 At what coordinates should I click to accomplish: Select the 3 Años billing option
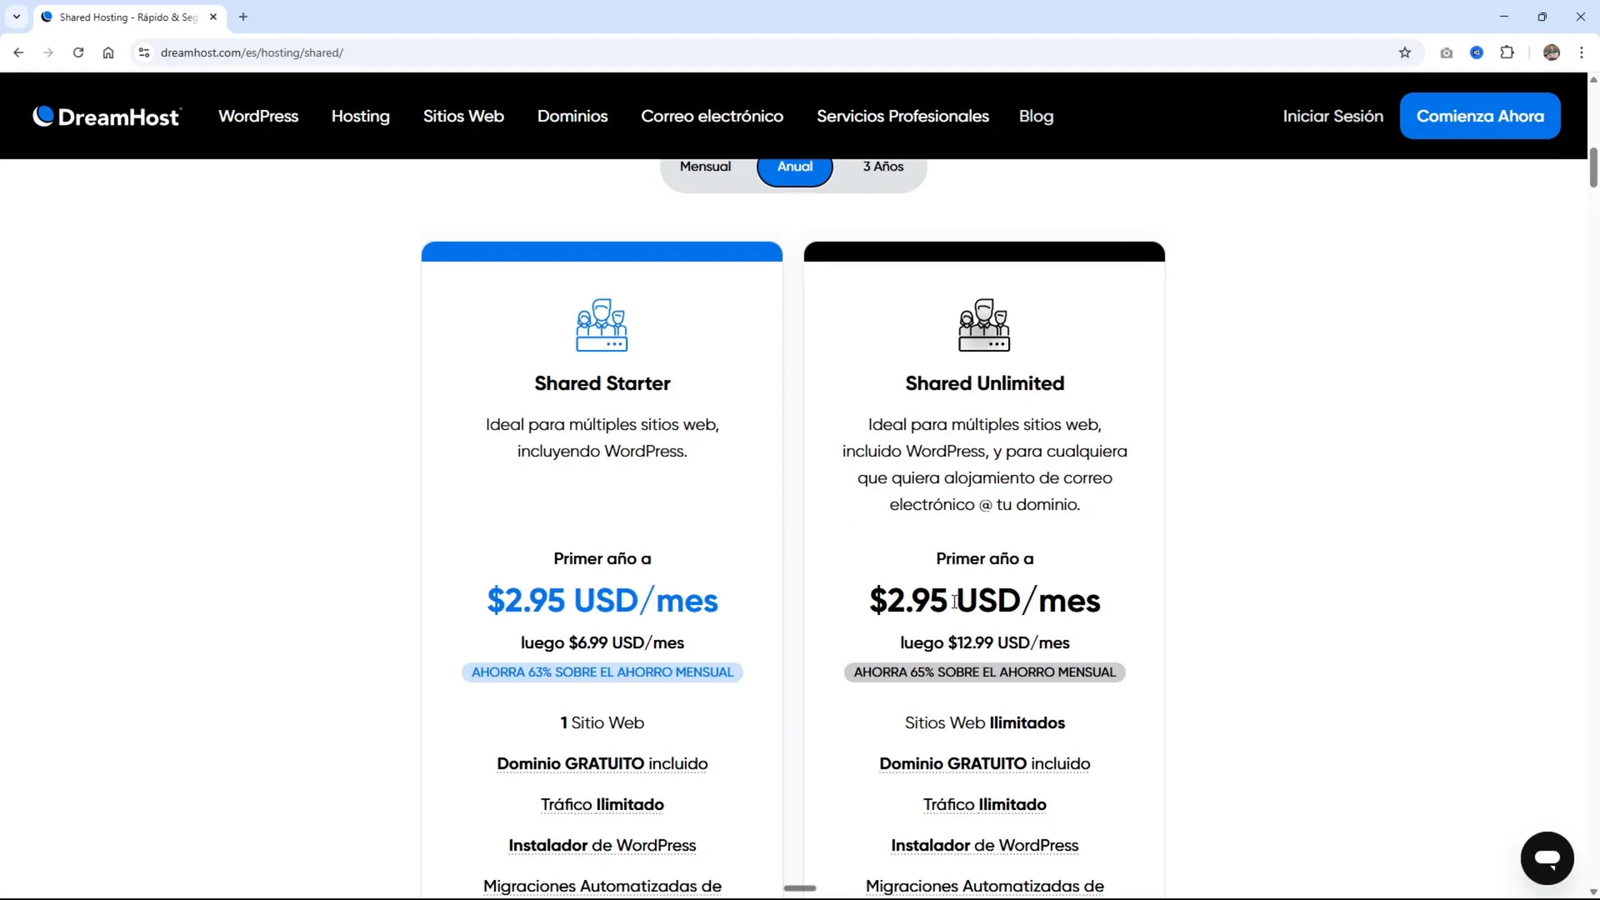[883, 167]
